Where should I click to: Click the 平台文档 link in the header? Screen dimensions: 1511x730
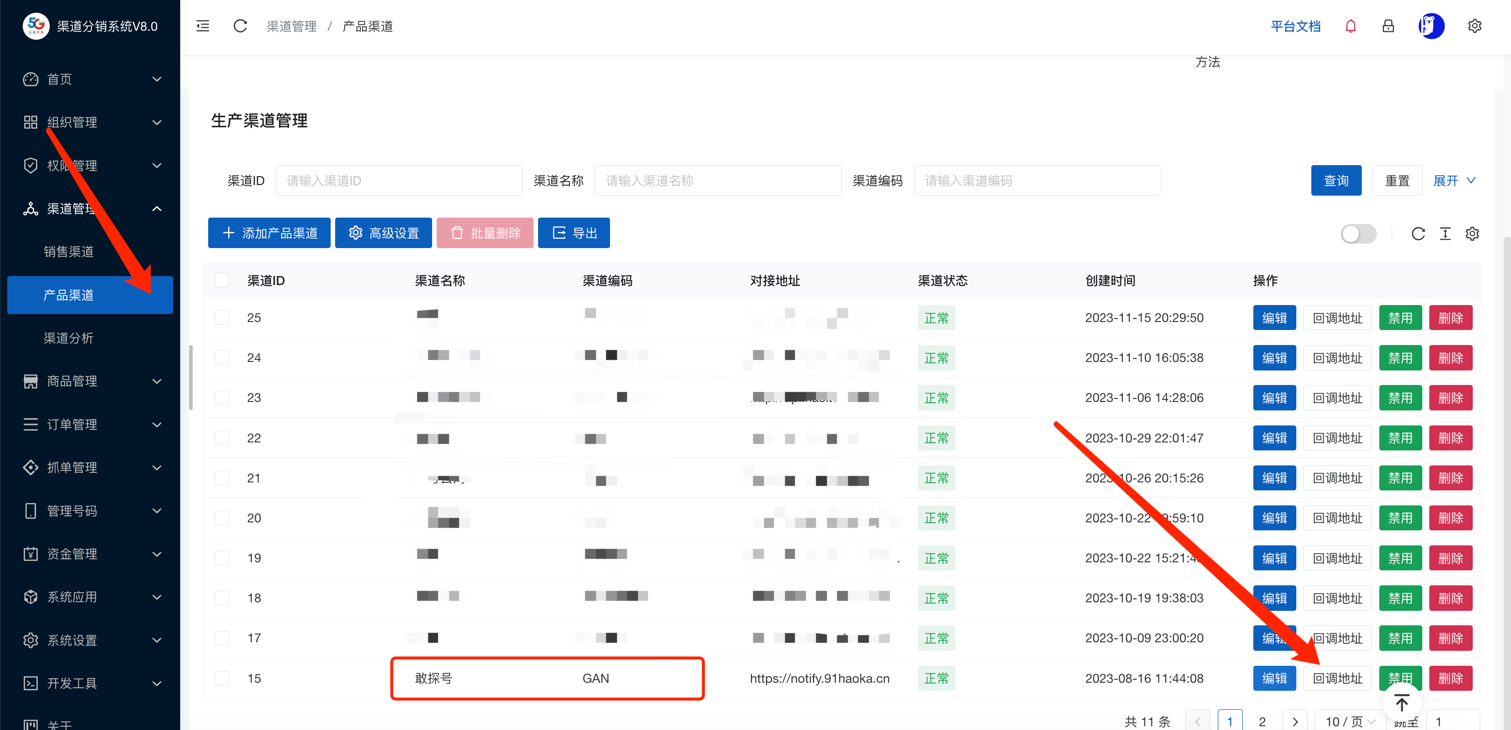pos(1295,26)
